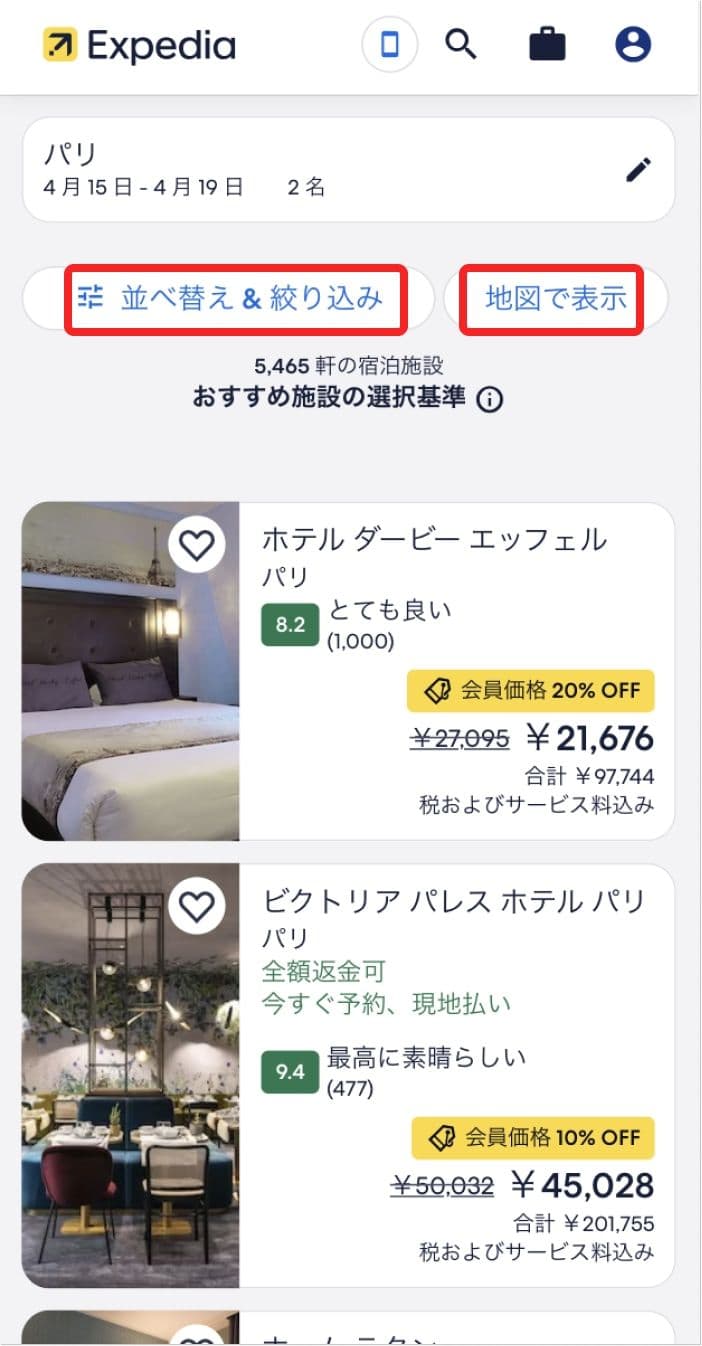The width and height of the screenshot is (702, 1346).
Task: View the ホテル ダービー エッフェル bedroom photo
Action: coord(130,700)
